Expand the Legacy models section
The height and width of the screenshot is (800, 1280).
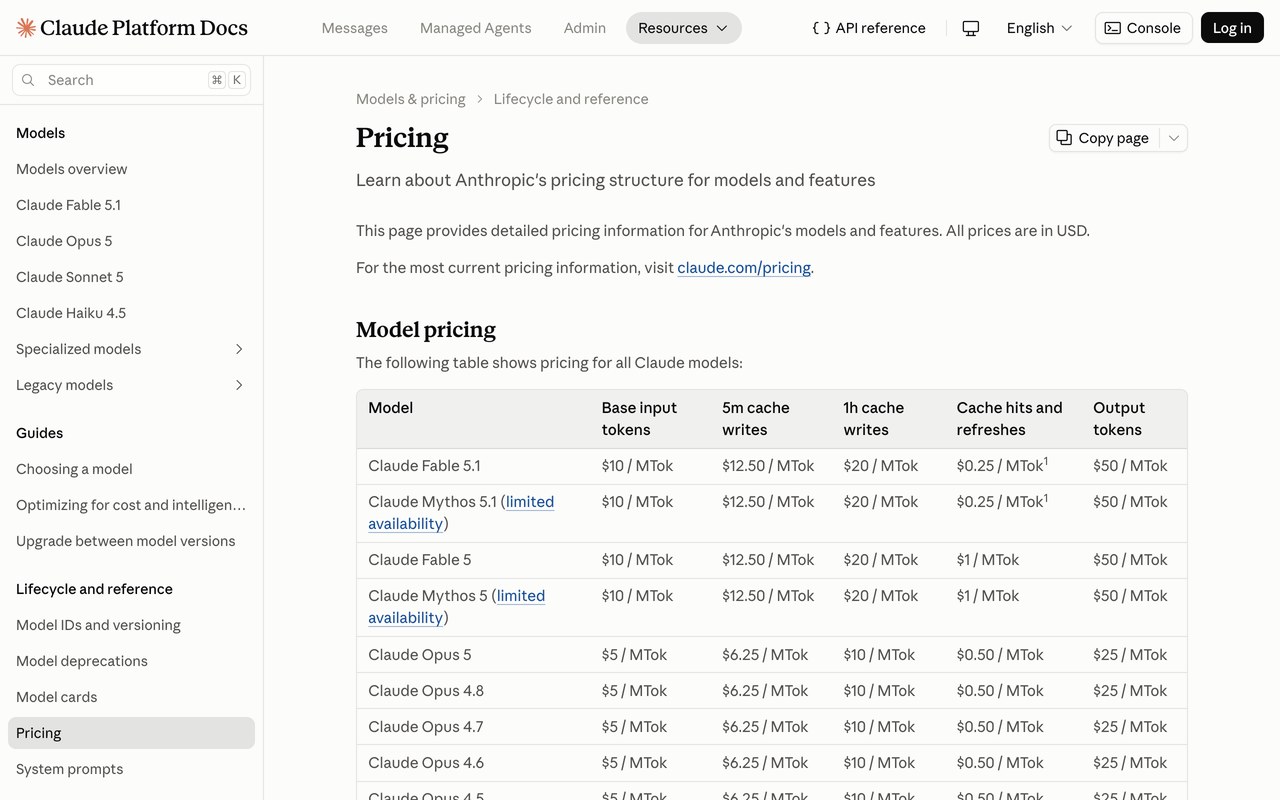click(x=239, y=385)
